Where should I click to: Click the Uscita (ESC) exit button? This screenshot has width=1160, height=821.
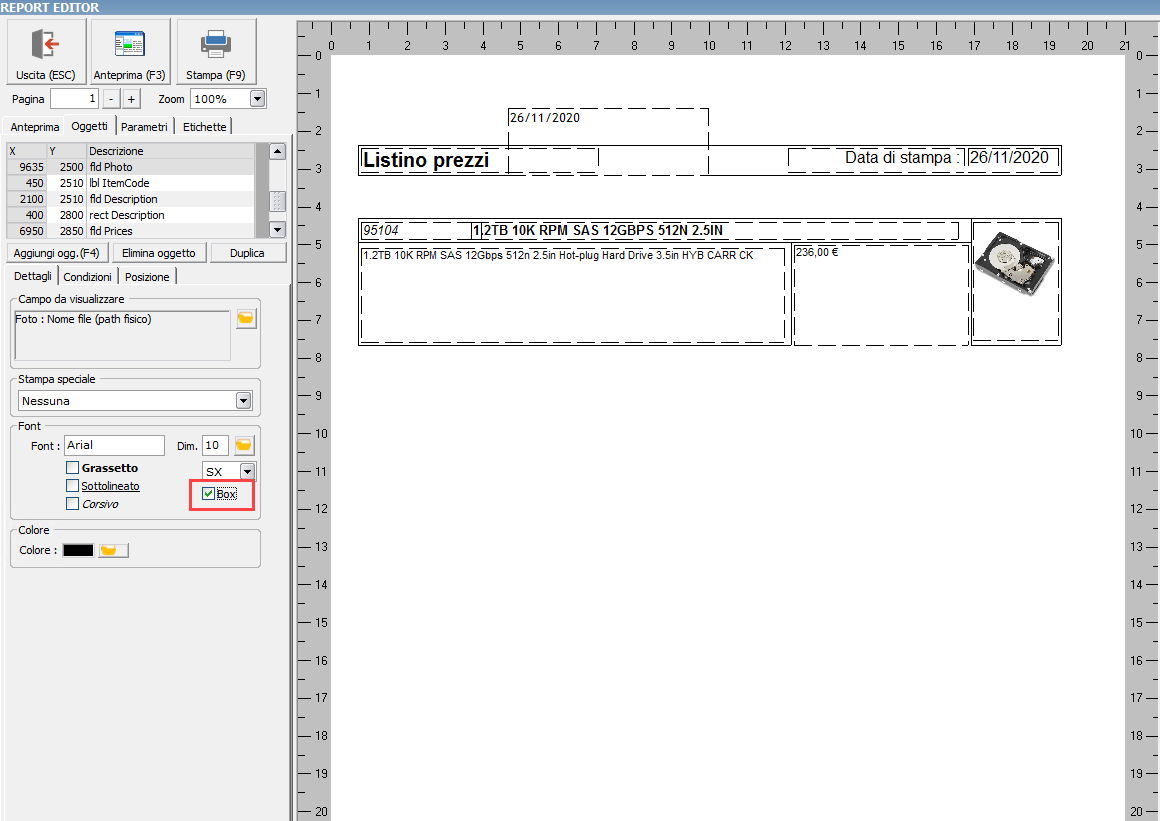point(46,52)
